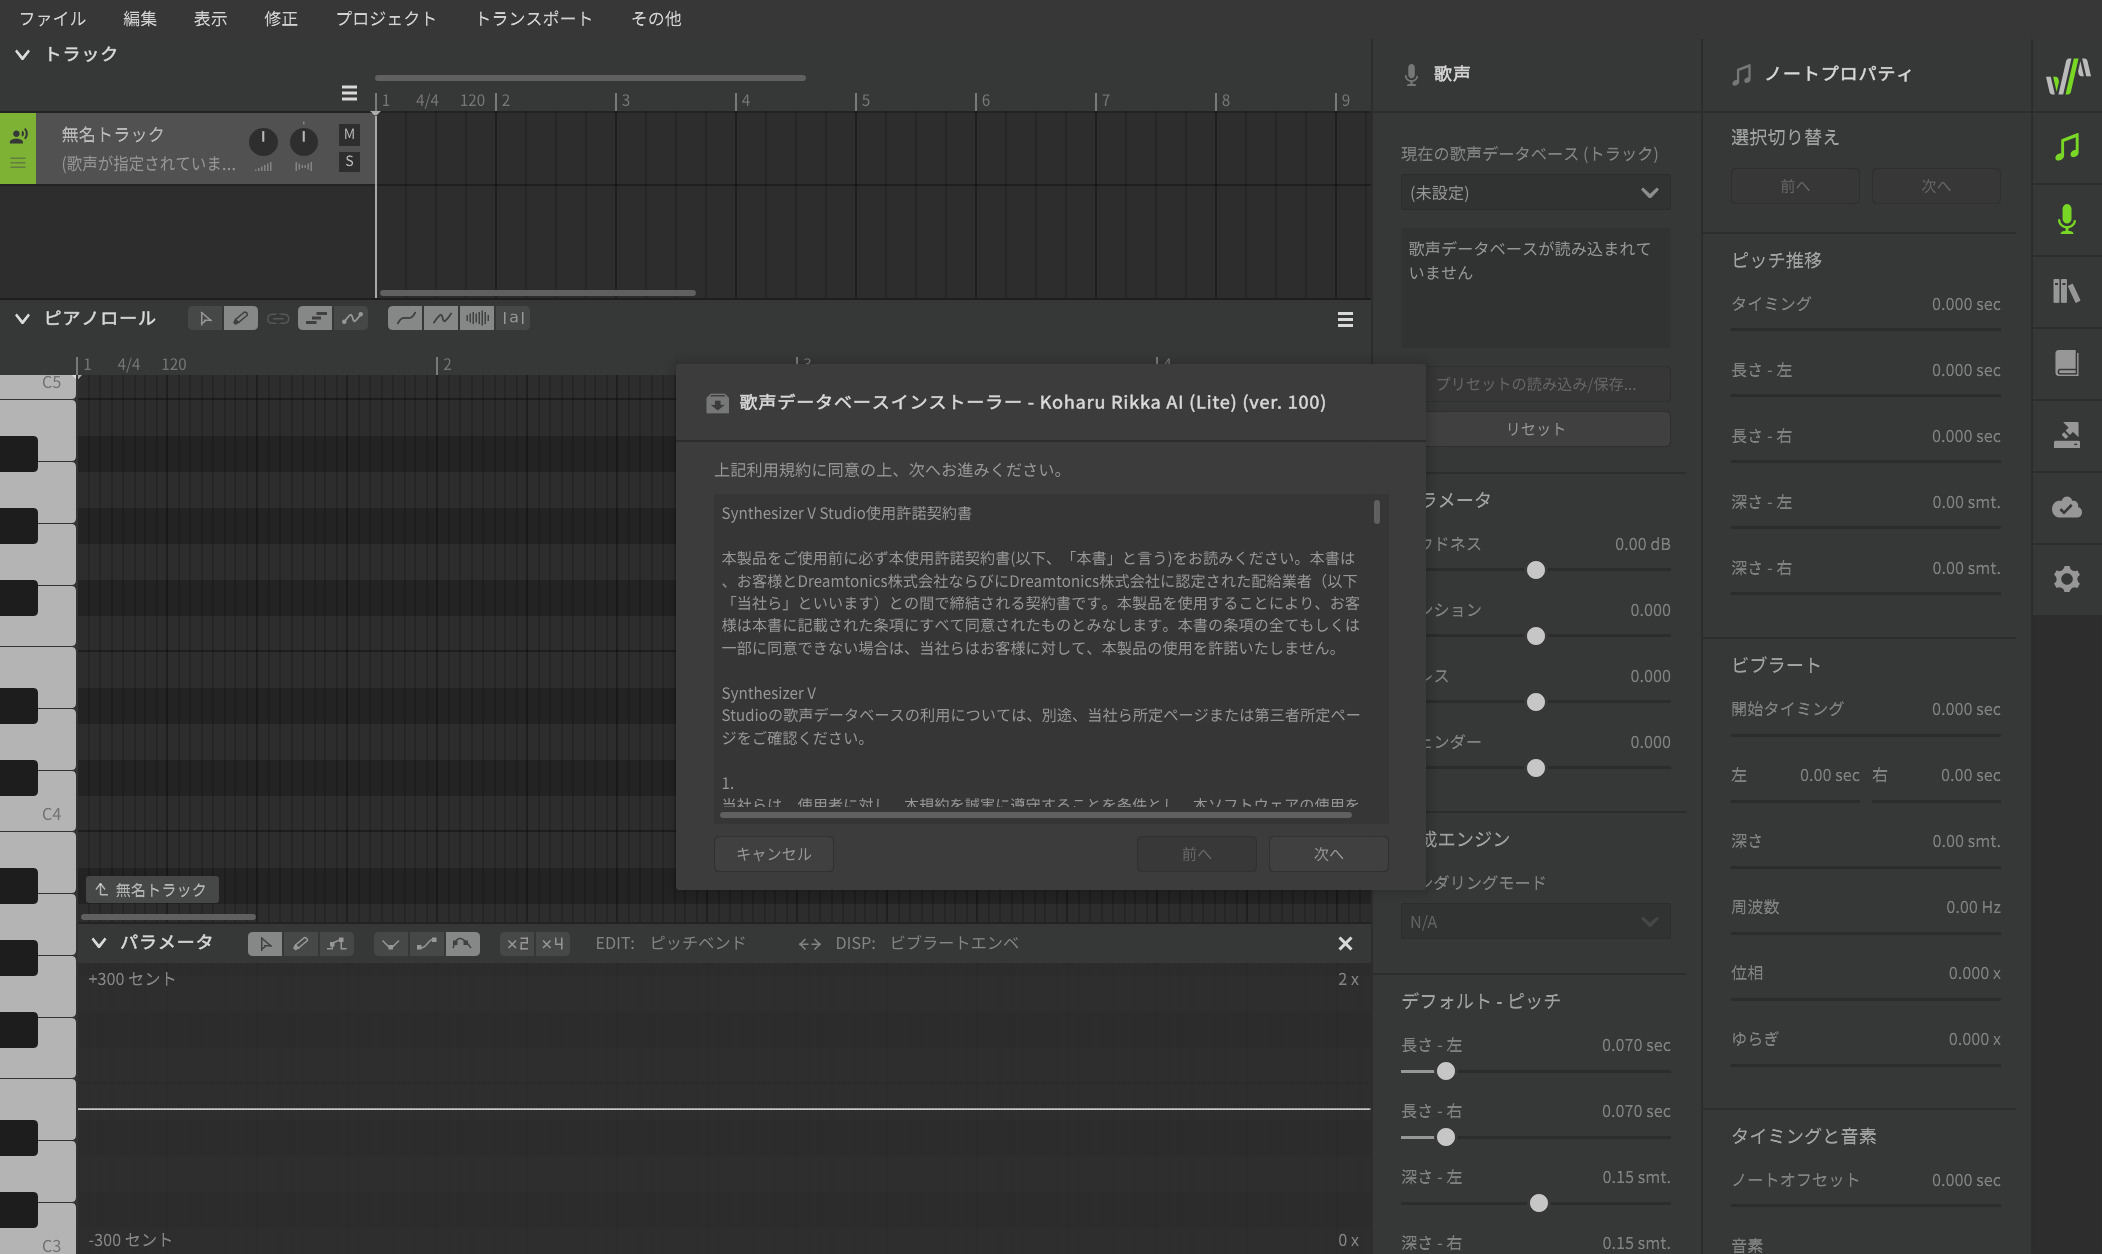Change DISP parameter ビブラートエンベ
The height and width of the screenshot is (1254, 2102).
pyautogui.click(x=954, y=943)
